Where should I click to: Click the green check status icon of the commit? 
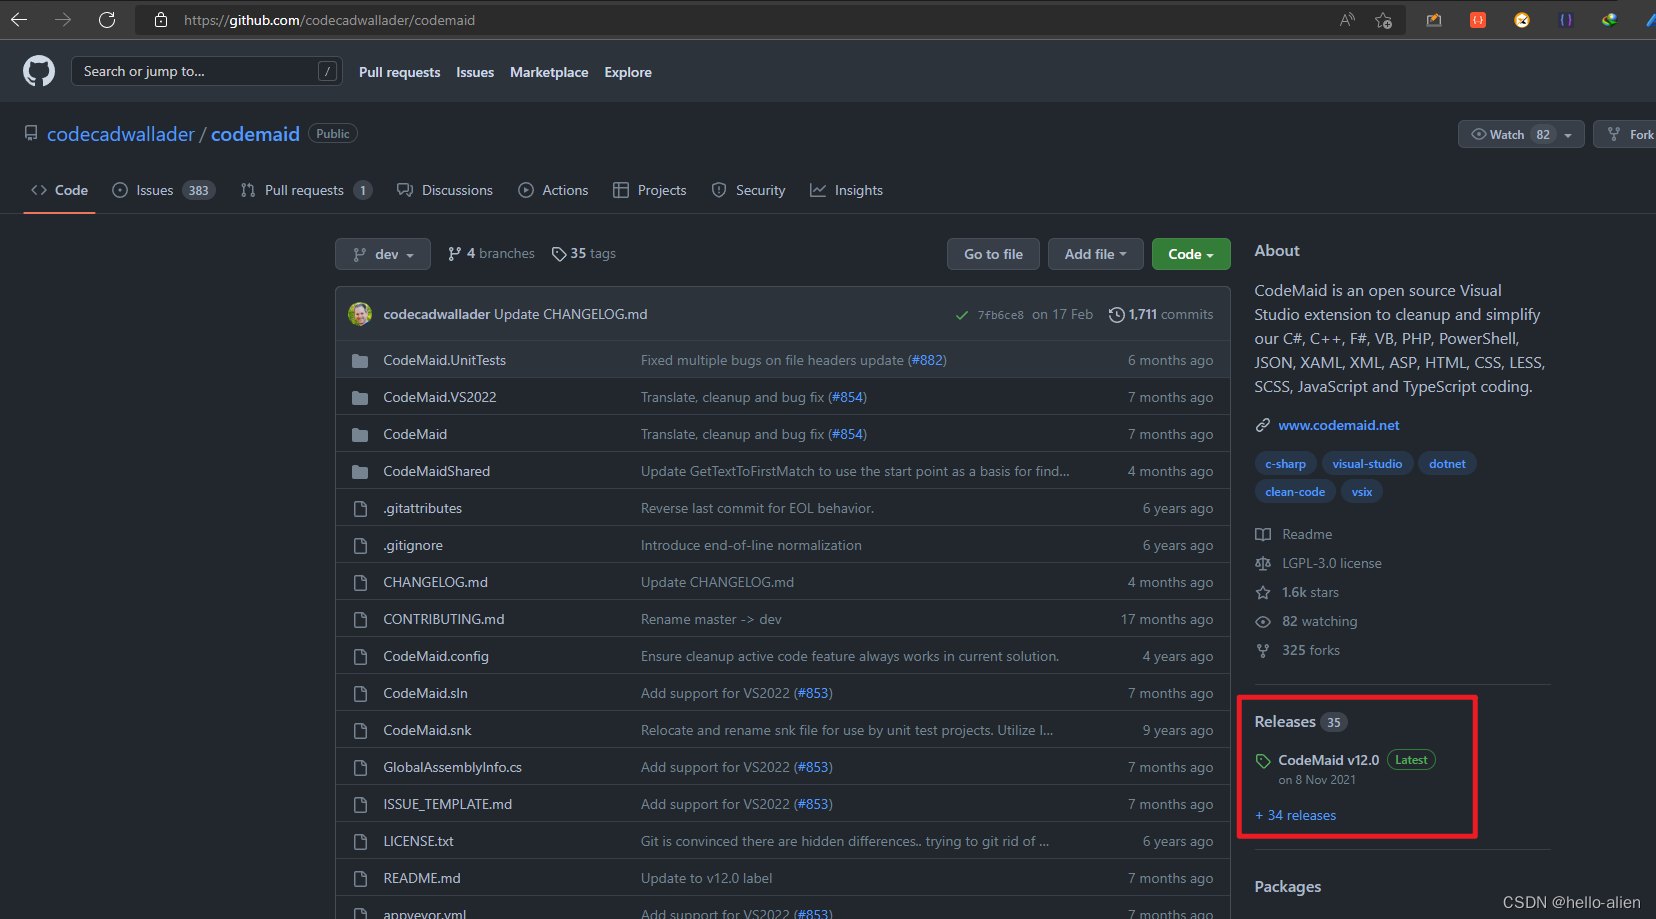tap(962, 315)
